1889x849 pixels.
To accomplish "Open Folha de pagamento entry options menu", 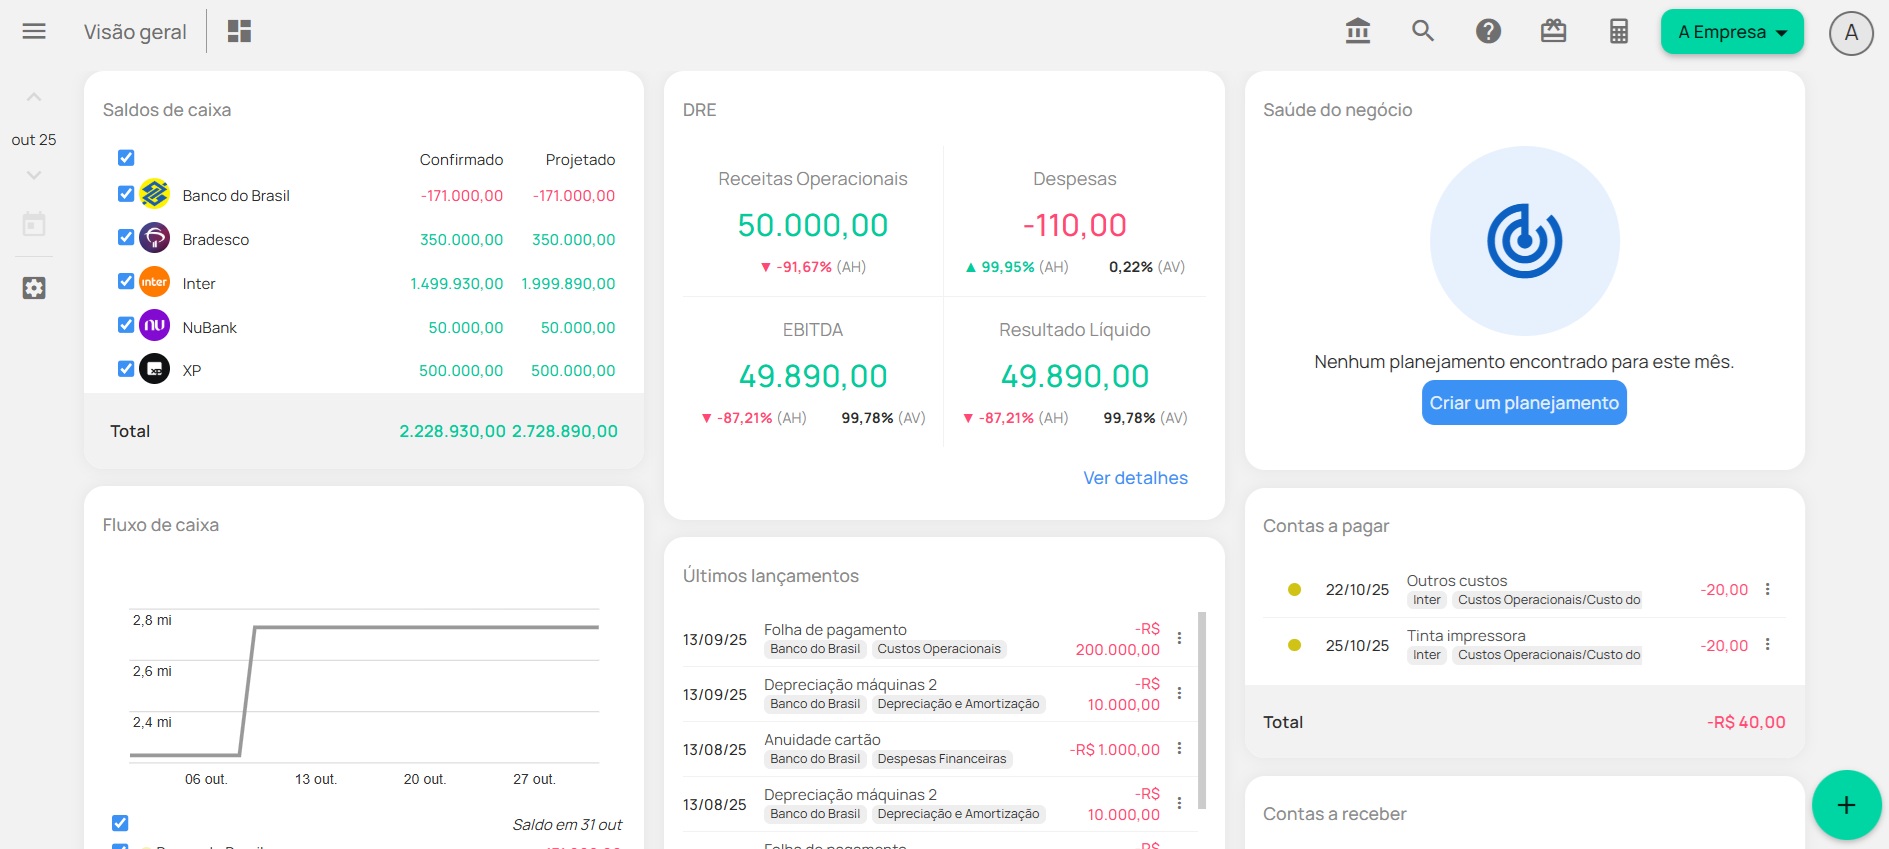I will [x=1180, y=638].
